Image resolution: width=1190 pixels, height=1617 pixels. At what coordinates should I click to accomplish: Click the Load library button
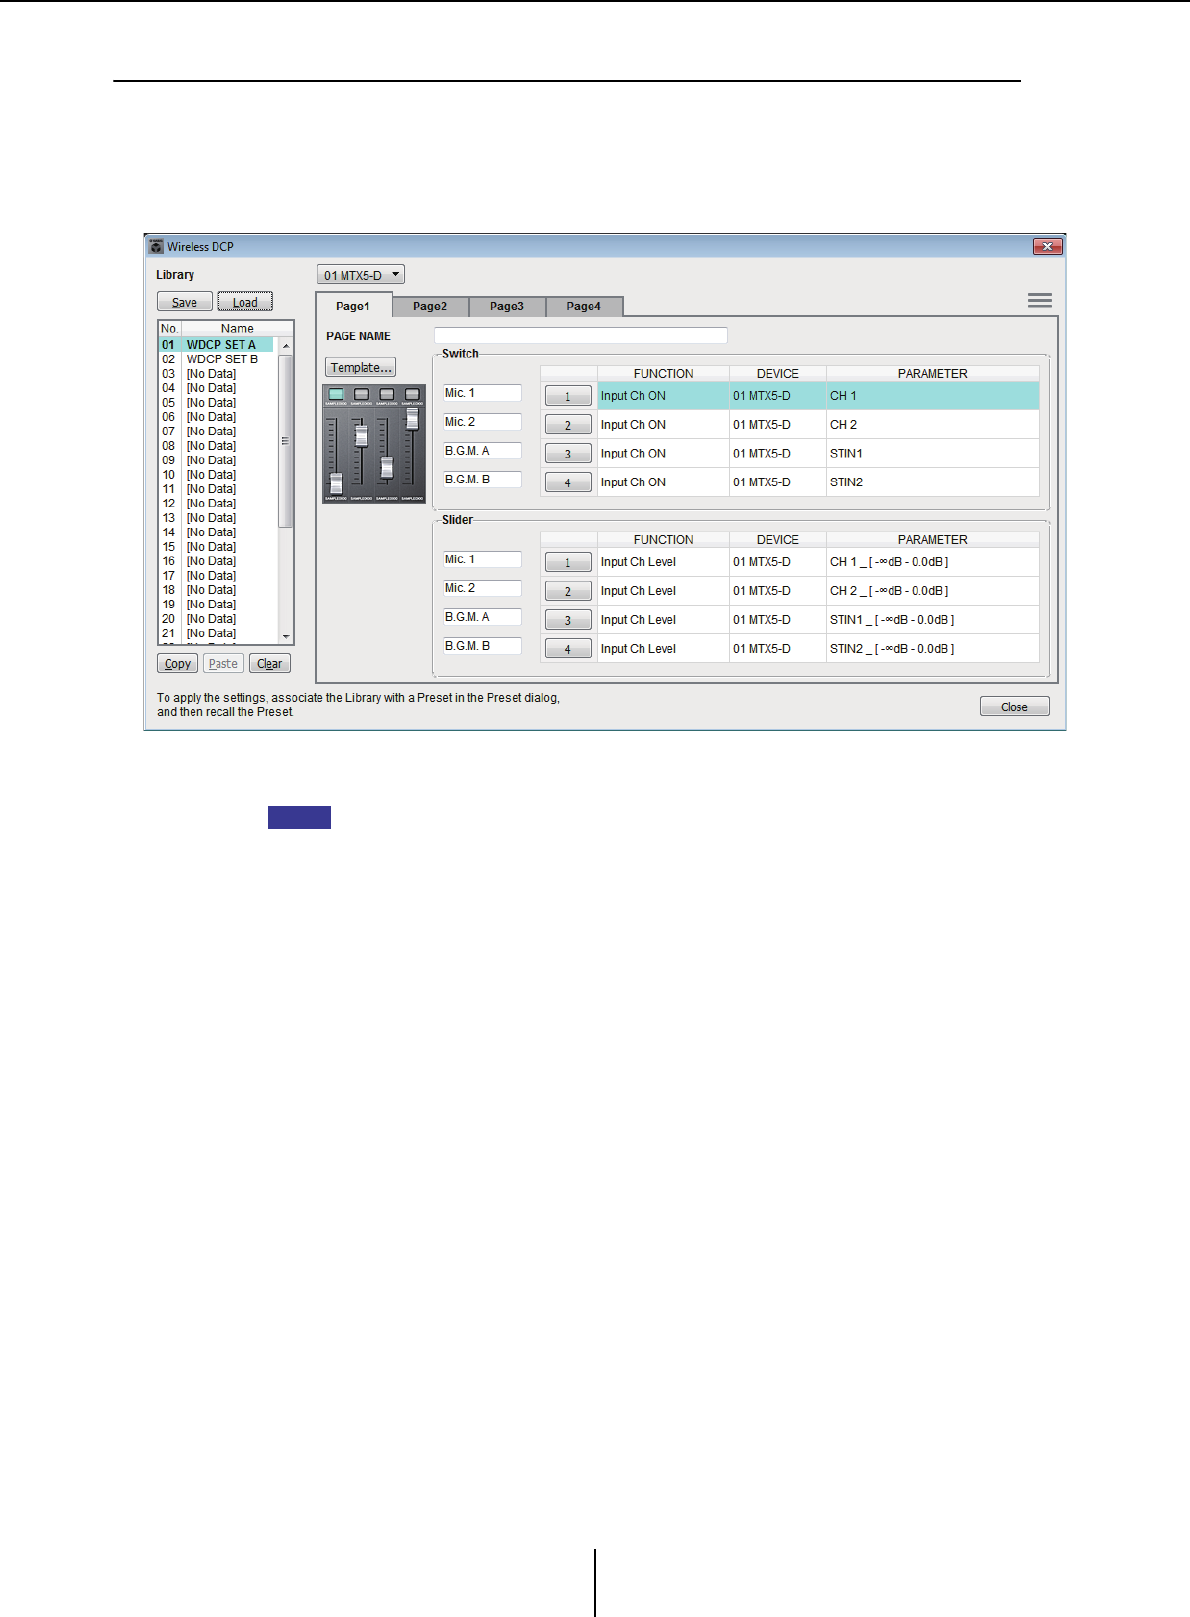[245, 302]
